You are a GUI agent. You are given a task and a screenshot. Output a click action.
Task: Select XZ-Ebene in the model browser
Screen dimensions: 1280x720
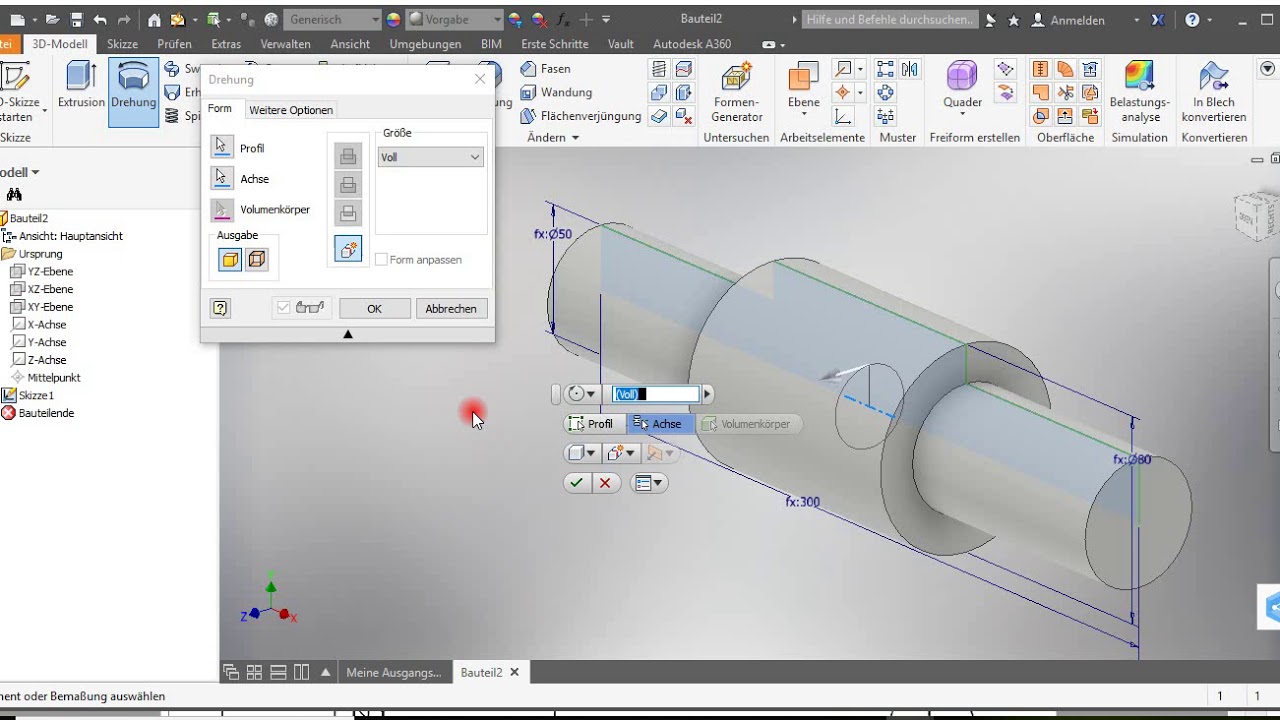click(x=42, y=289)
